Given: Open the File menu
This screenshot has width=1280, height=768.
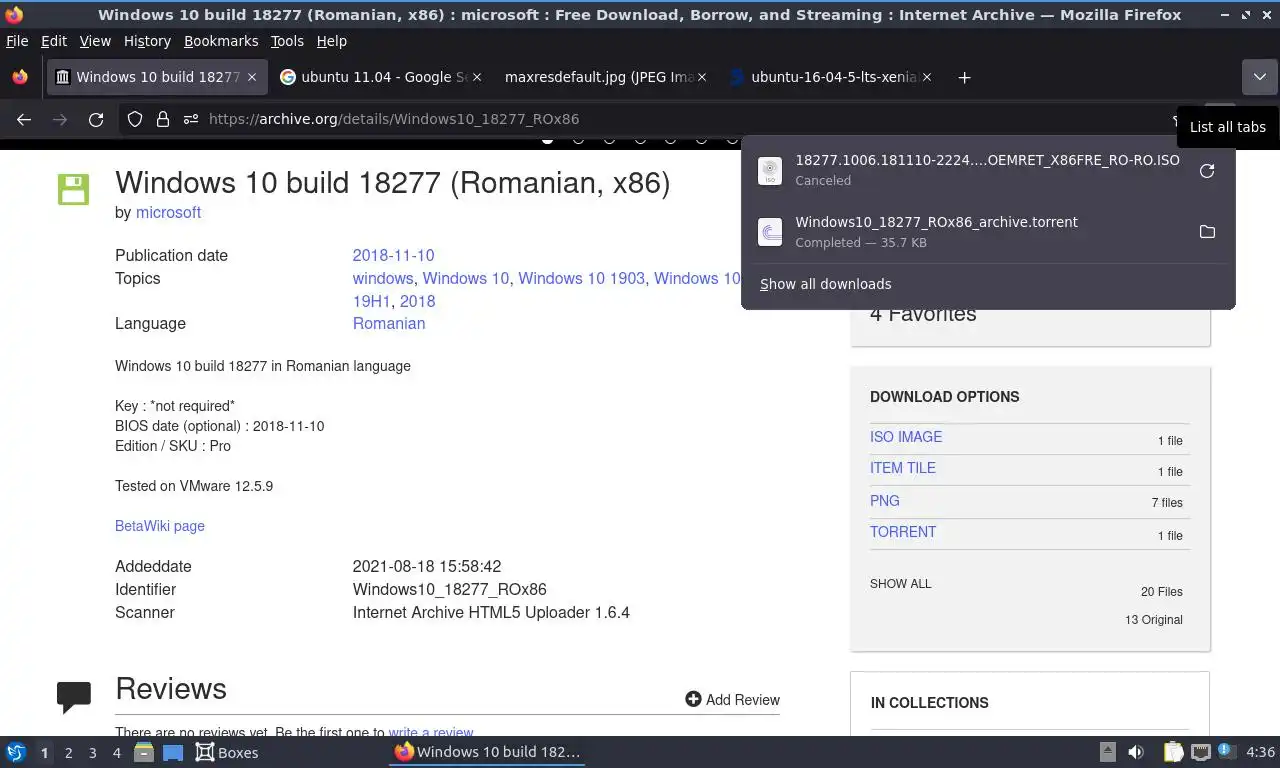Looking at the screenshot, I should (17, 41).
